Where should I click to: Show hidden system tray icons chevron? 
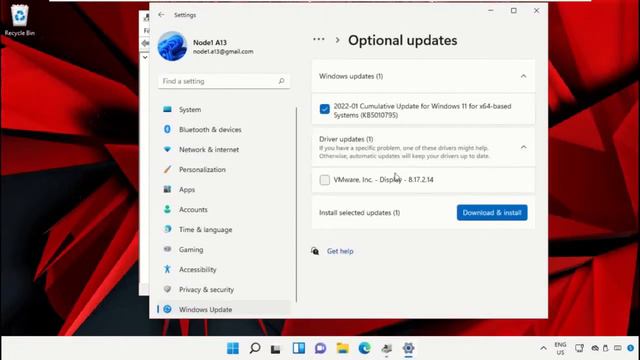[x=543, y=348]
